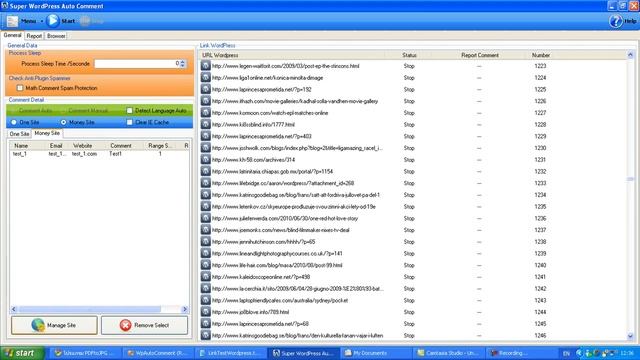Click the Start button label
This screenshot has width=640, height=360.
tap(68, 21)
